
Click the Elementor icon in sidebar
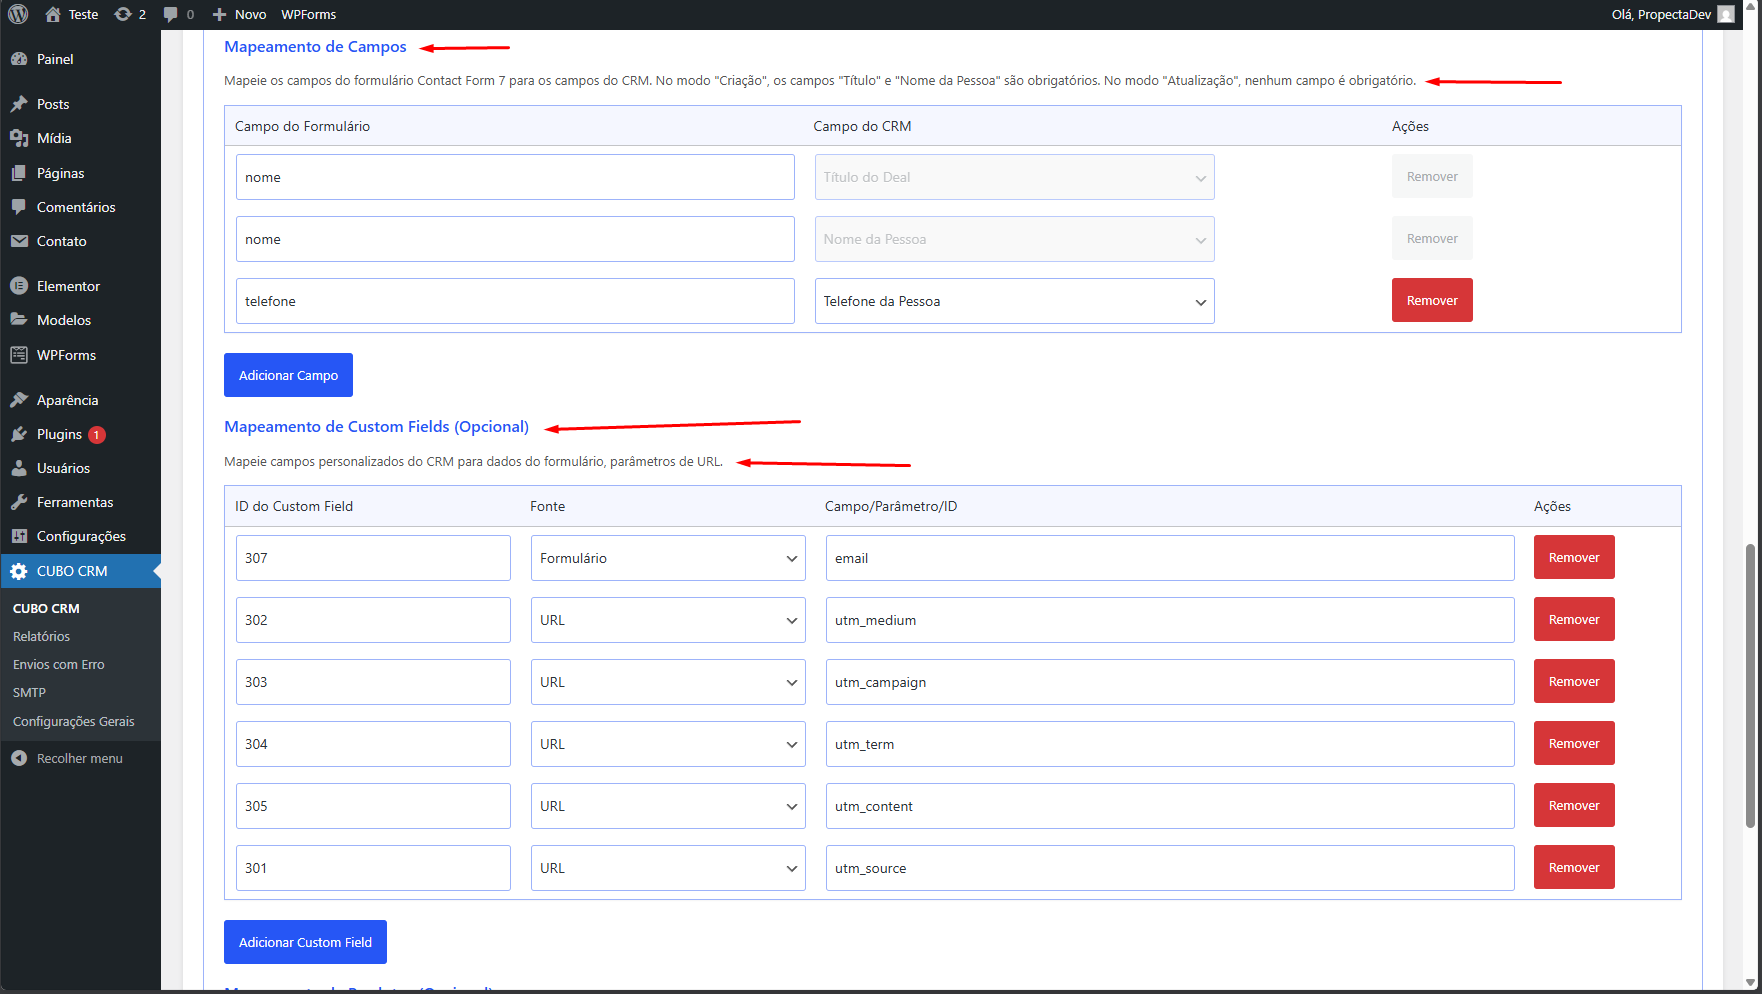coord(19,286)
